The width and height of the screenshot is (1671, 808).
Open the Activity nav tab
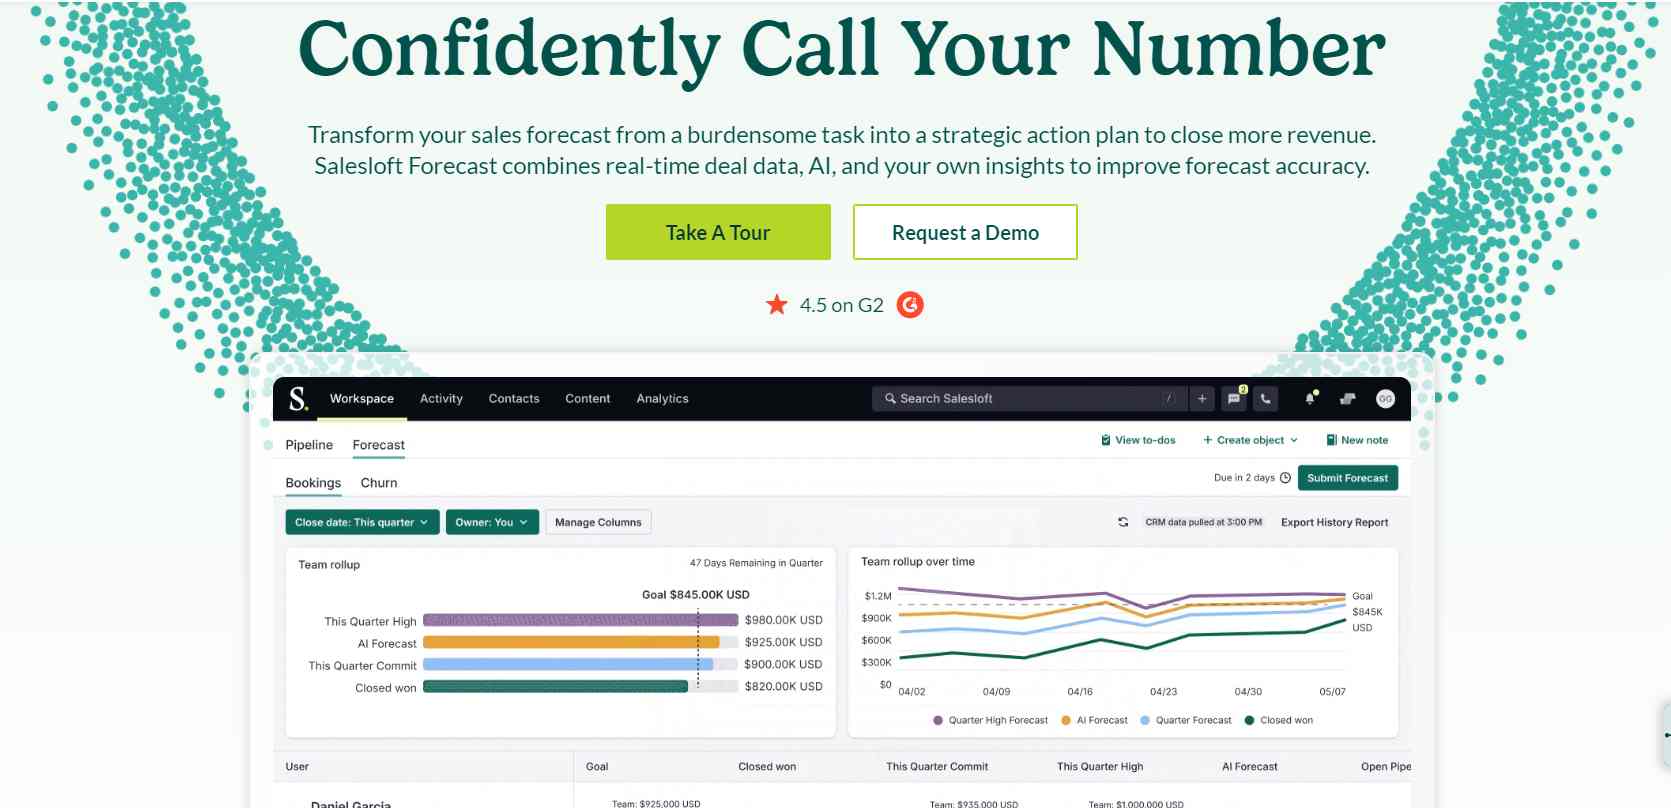(441, 398)
